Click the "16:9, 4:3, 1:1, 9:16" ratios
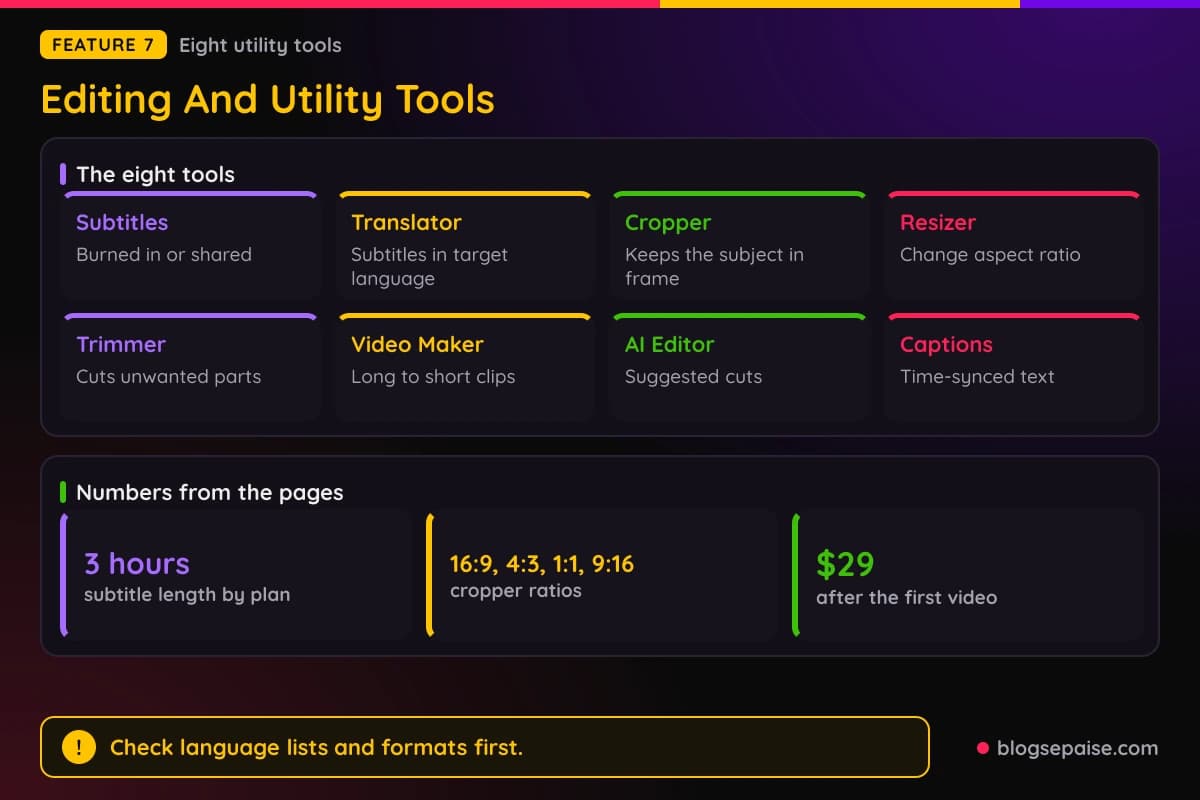This screenshot has width=1200, height=800. 542,564
